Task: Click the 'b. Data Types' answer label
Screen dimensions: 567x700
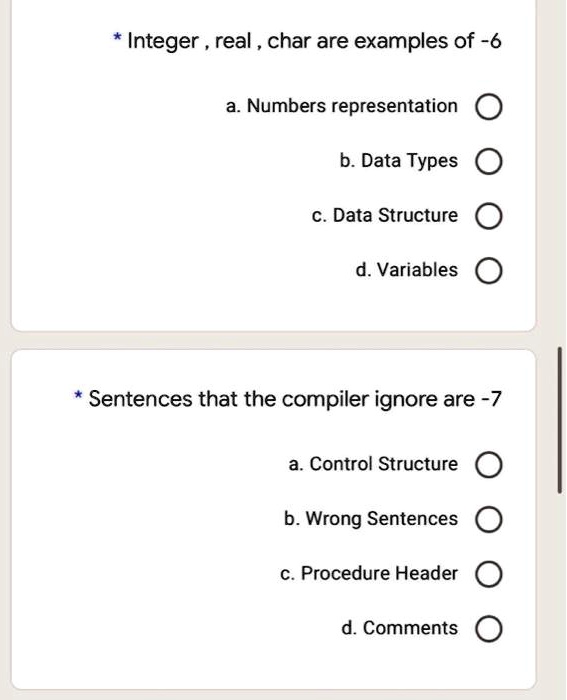Action: (399, 161)
